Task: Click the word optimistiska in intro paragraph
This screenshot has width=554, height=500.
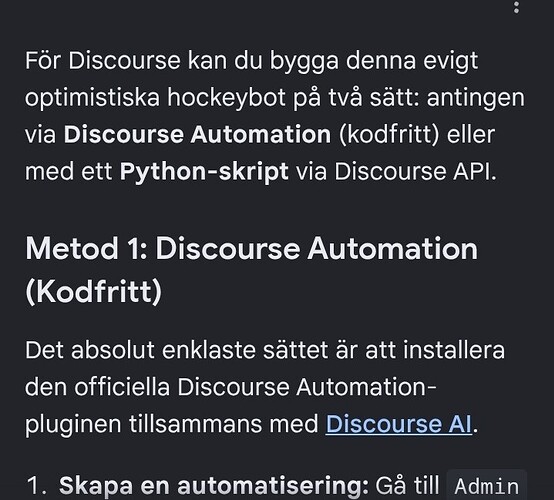Action: point(92,98)
